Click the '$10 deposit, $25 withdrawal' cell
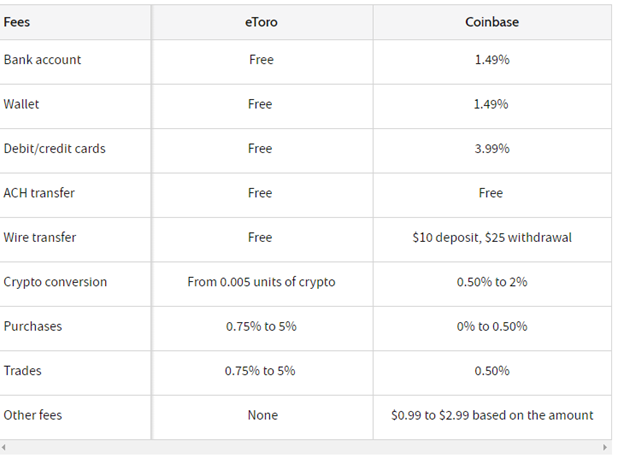Viewport: 624px width, 464px height. tap(492, 238)
